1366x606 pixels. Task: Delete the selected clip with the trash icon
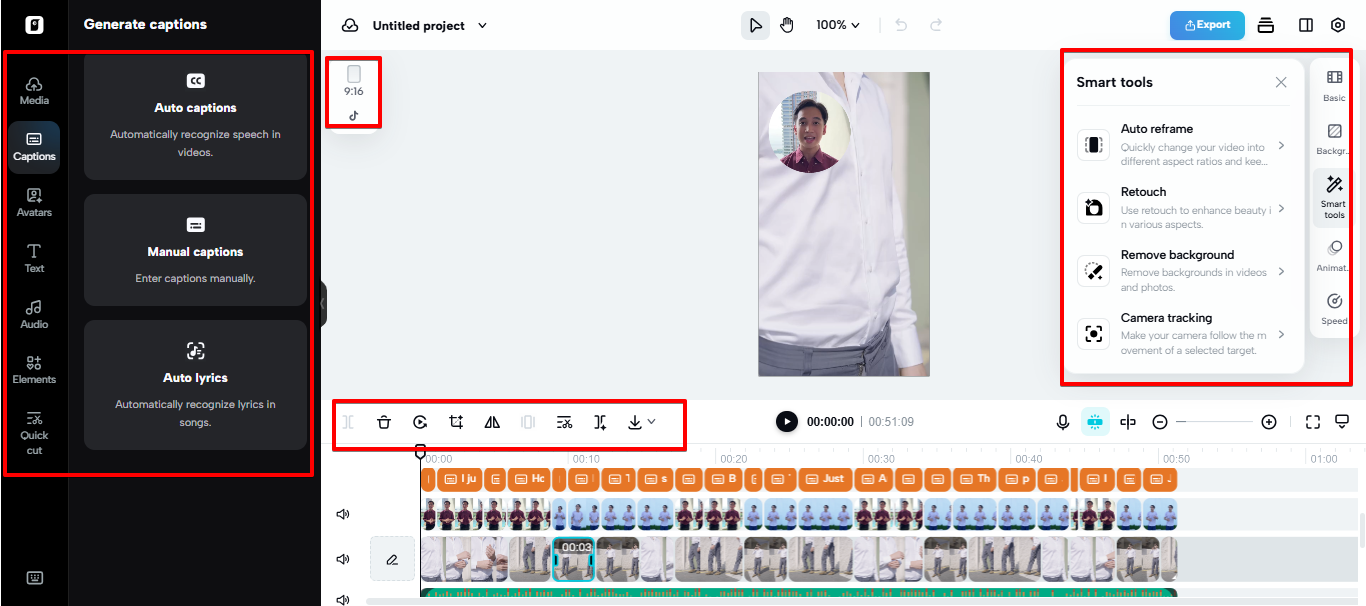pos(384,421)
